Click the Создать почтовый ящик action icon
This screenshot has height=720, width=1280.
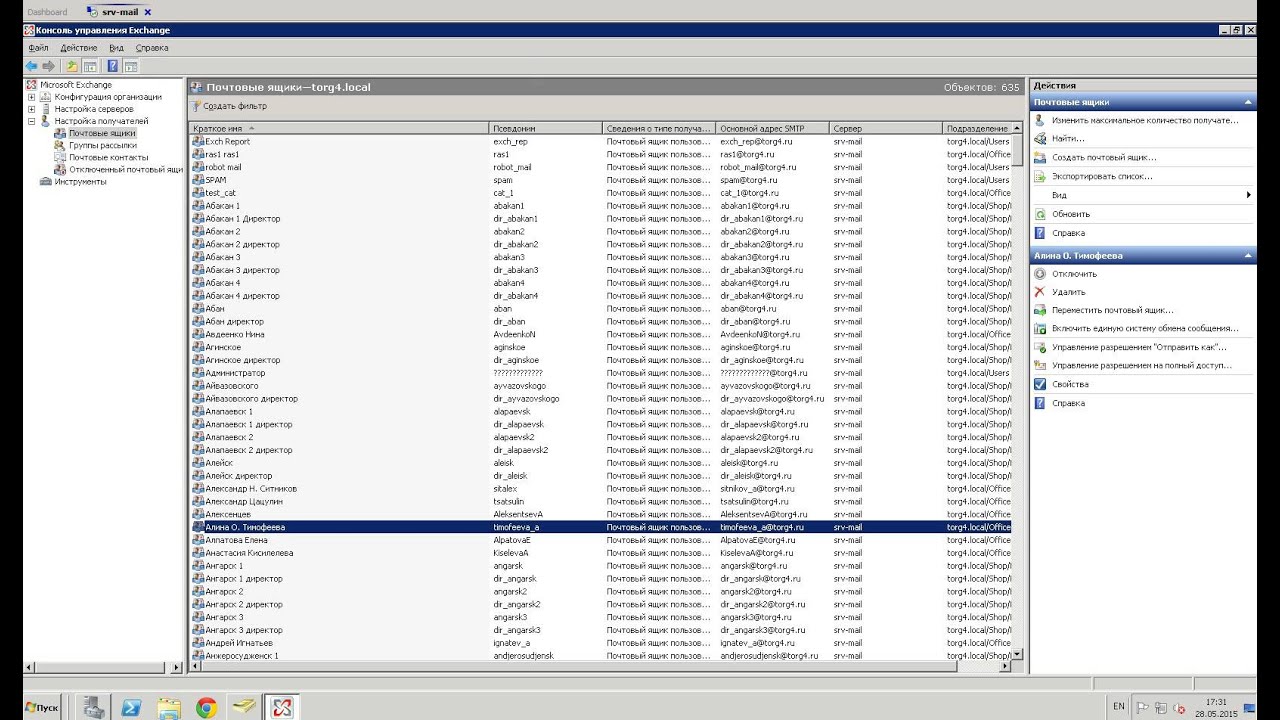(x=1040, y=157)
